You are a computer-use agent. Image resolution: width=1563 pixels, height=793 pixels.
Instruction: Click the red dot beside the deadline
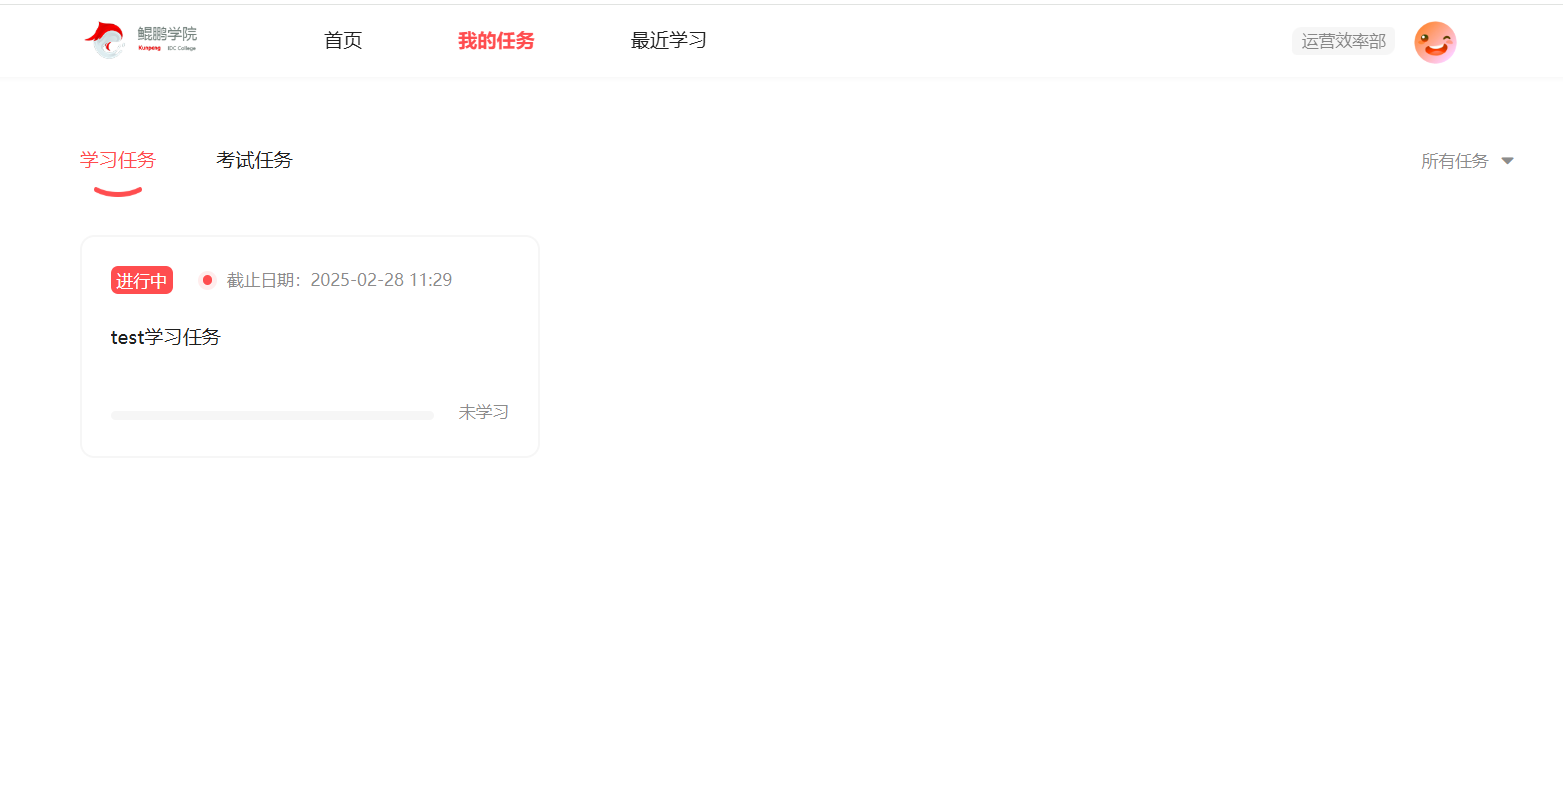click(207, 280)
